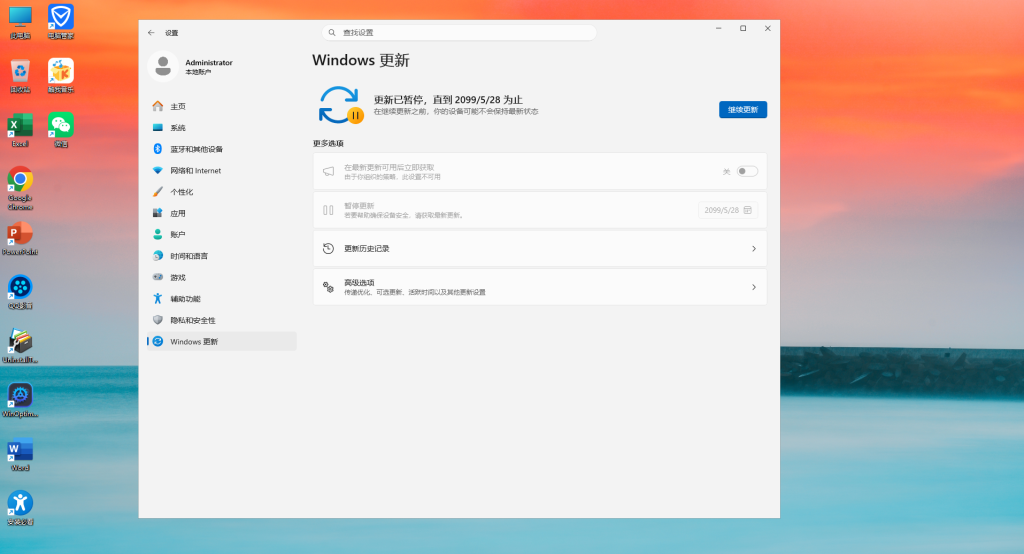
Task: Select the Excel desktop shortcut
Action: (20, 130)
